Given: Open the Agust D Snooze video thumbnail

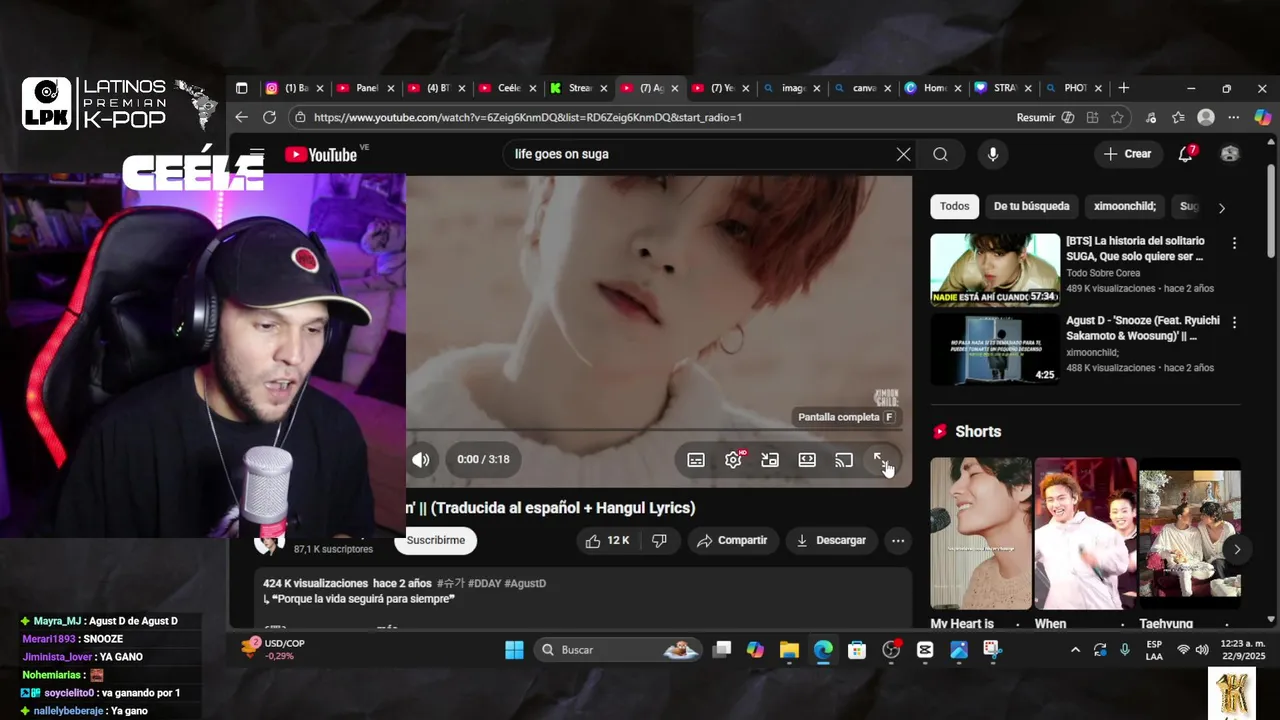Looking at the screenshot, I should coord(995,350).
